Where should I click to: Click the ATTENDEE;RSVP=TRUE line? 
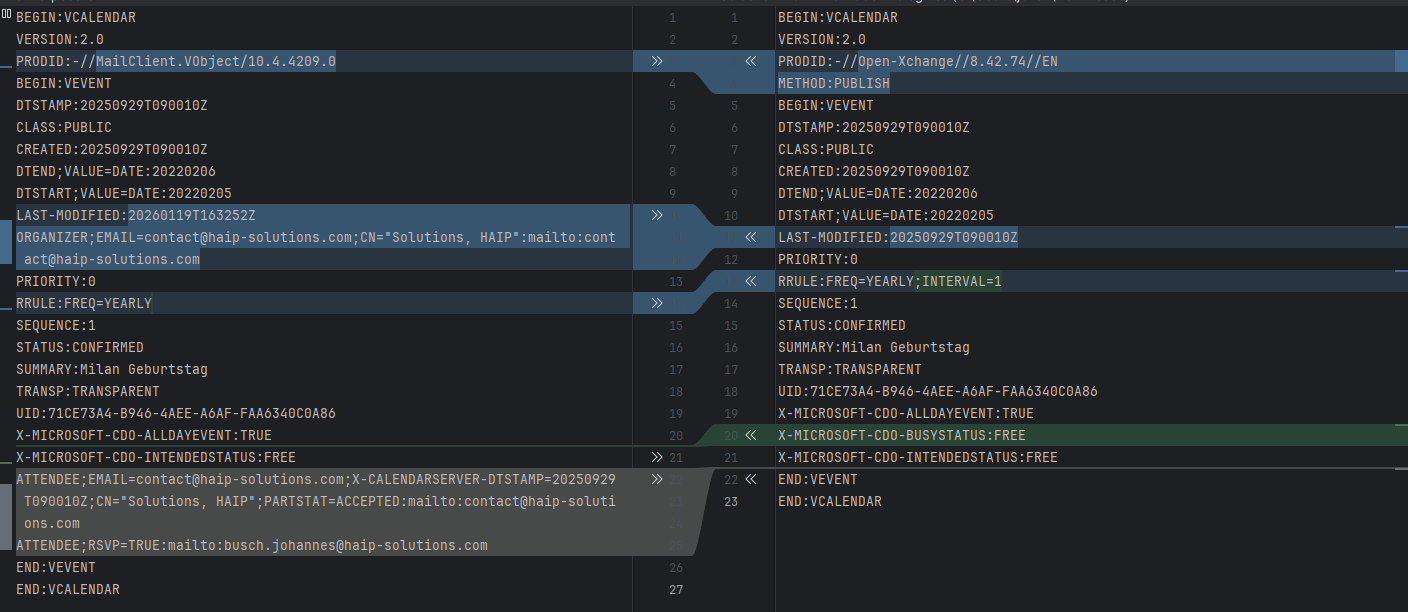[x=251, y=545]
